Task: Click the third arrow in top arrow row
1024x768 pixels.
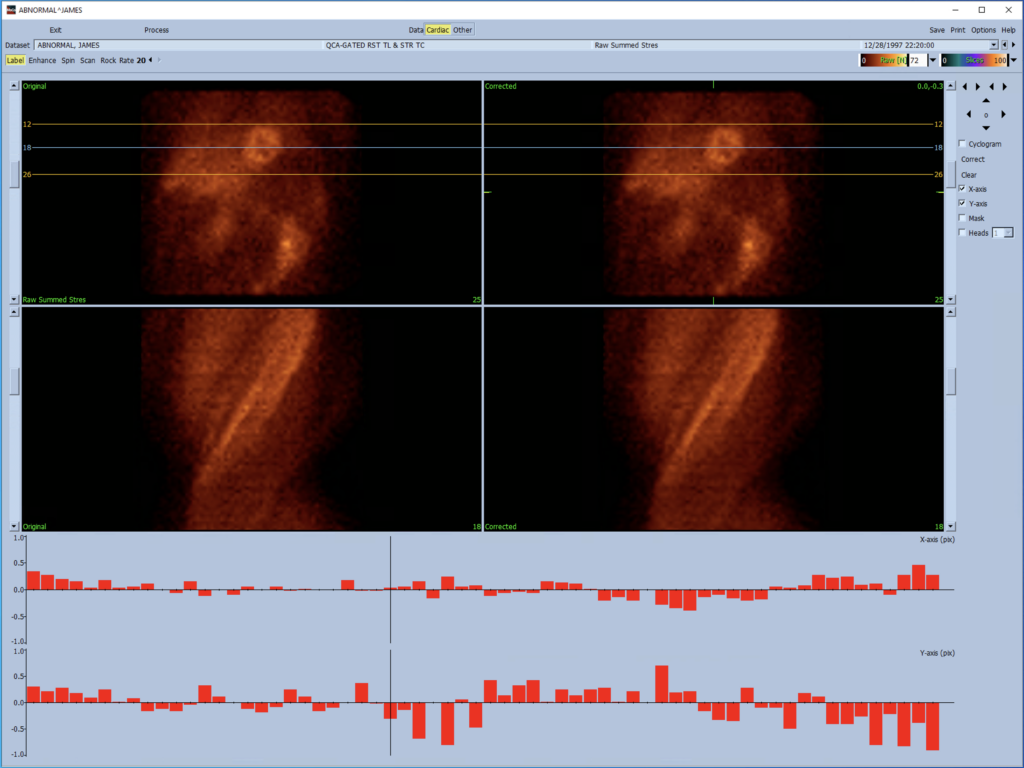Action: (991, 87)
